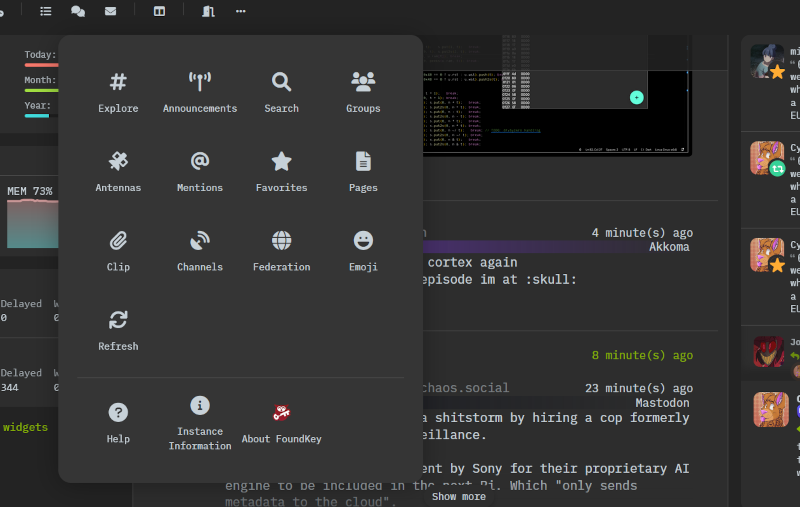The width and height of the screenshot is (800, 507).
Task: Click Refresh in the menu
Action: click(118, 331)
